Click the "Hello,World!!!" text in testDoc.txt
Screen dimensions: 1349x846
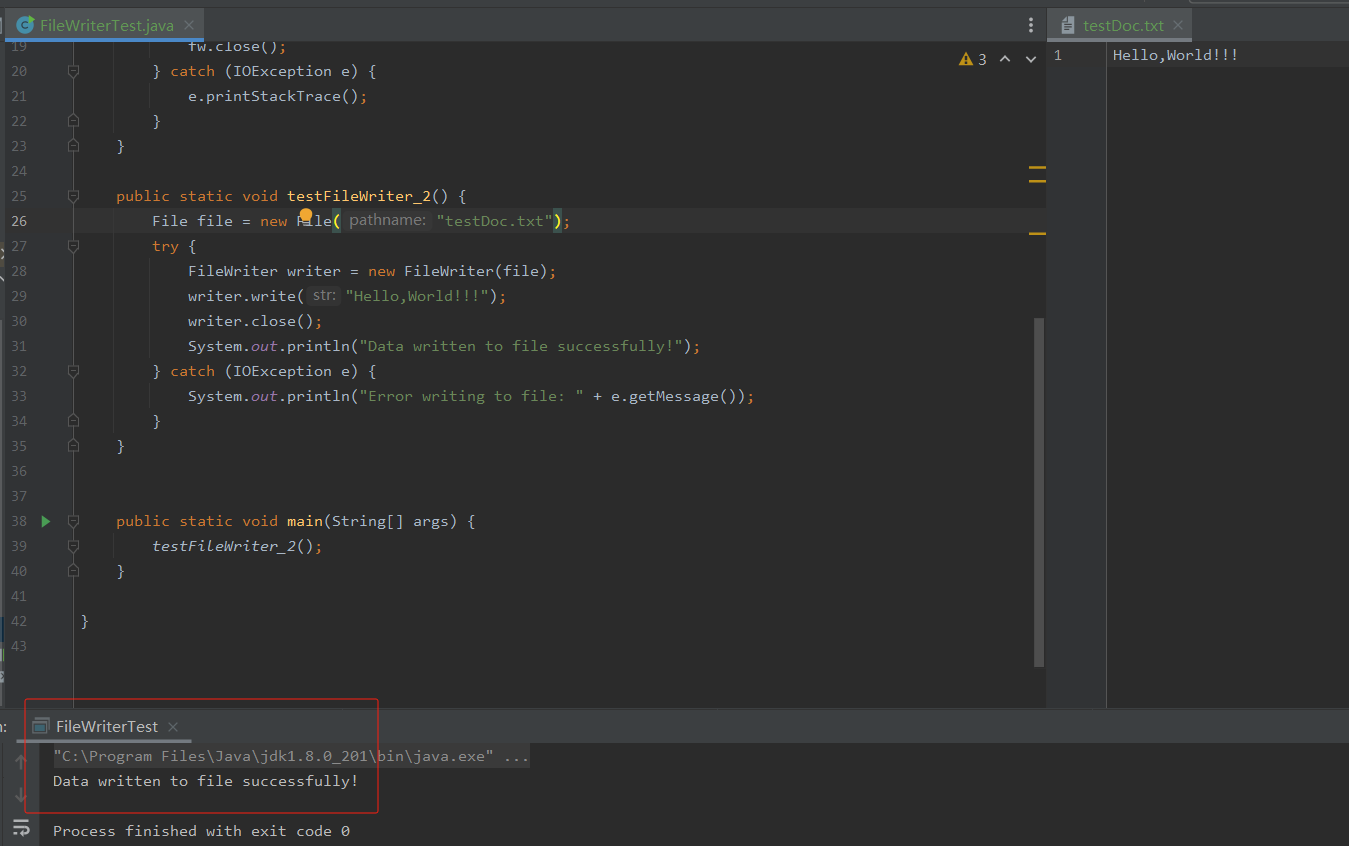tap(1175, 55)
